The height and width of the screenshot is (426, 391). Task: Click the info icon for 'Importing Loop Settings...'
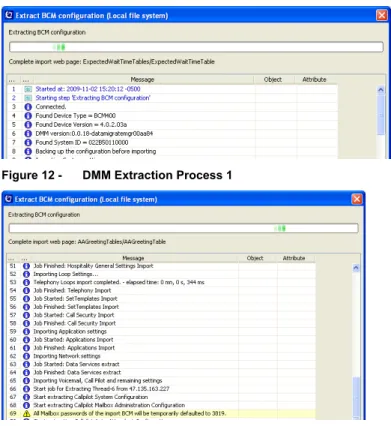[26, 274]
